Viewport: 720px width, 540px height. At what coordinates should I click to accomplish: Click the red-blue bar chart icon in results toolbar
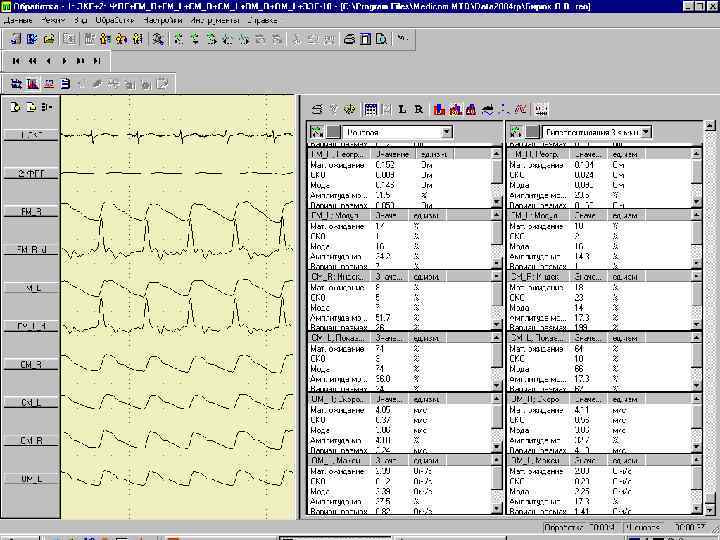[x=439, y=109]
